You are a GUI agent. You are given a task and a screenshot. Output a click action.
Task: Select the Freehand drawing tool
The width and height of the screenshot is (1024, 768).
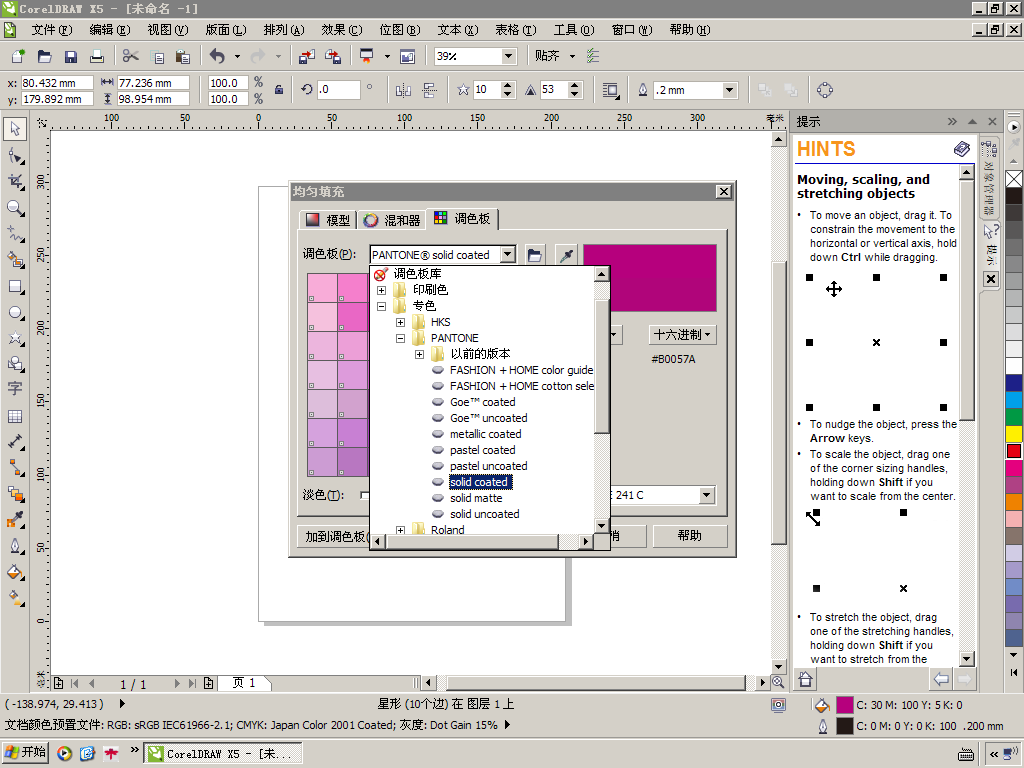pyautogui.click(x=15, y=234)
